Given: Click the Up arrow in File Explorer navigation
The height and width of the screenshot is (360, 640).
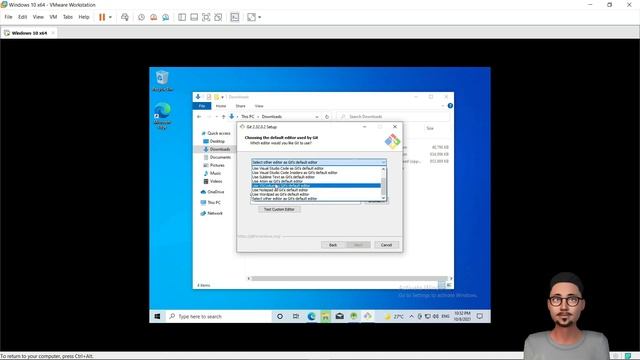Looking at the screenshot, I should pyautogui.click(x=223, y=117).
